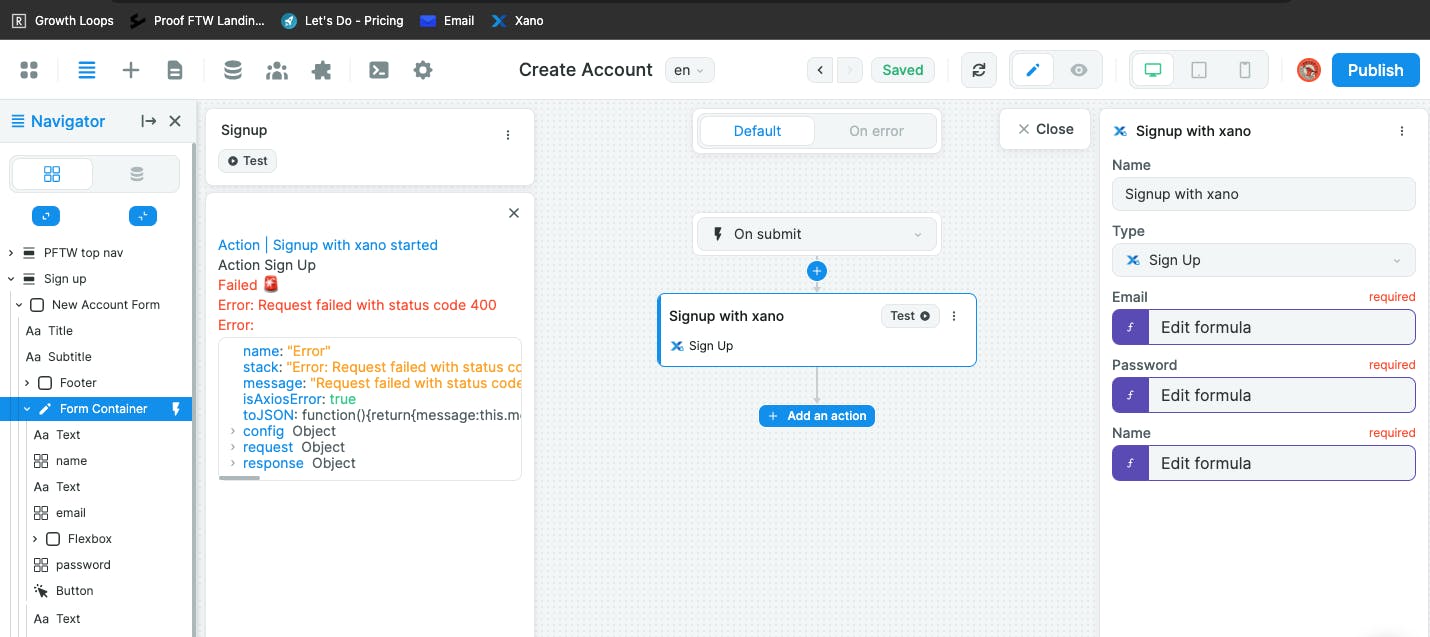Click the Close button beside action panel
The height and width of the screenshot is (637, 1430).
click(x=1045, y=129)
